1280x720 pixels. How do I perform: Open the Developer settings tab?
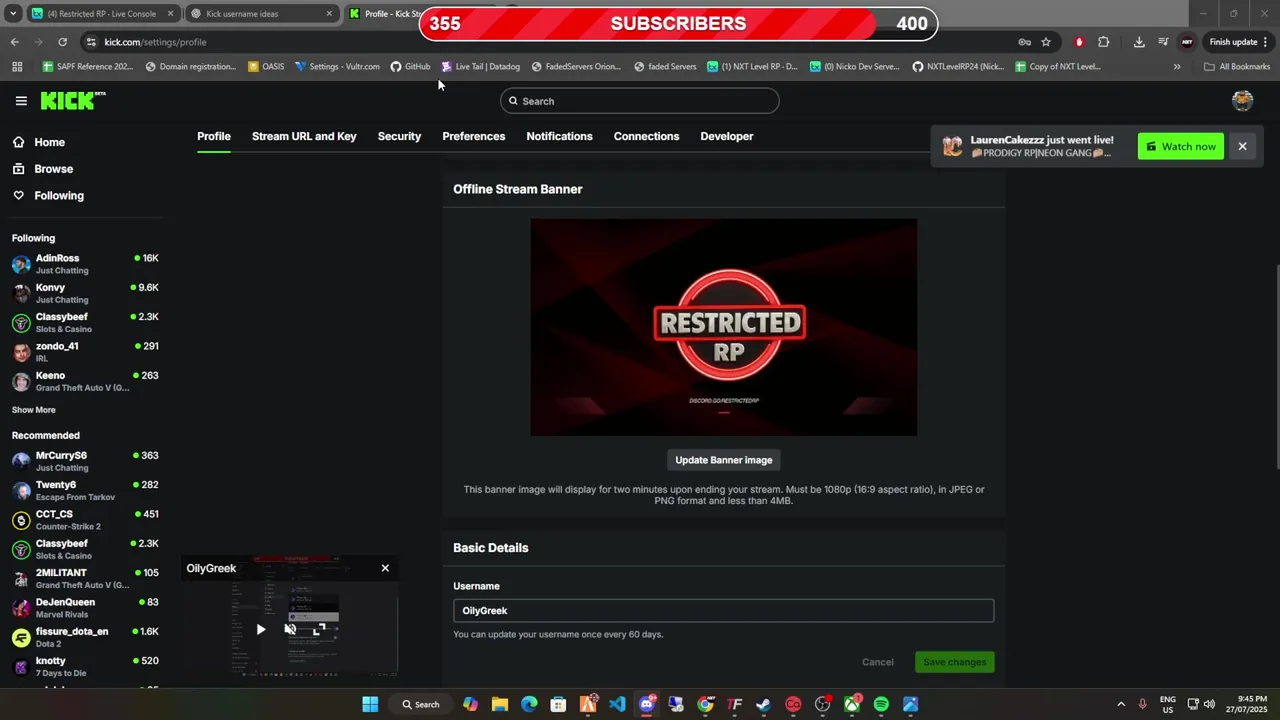pyautogui.click(x=727, y=136)
